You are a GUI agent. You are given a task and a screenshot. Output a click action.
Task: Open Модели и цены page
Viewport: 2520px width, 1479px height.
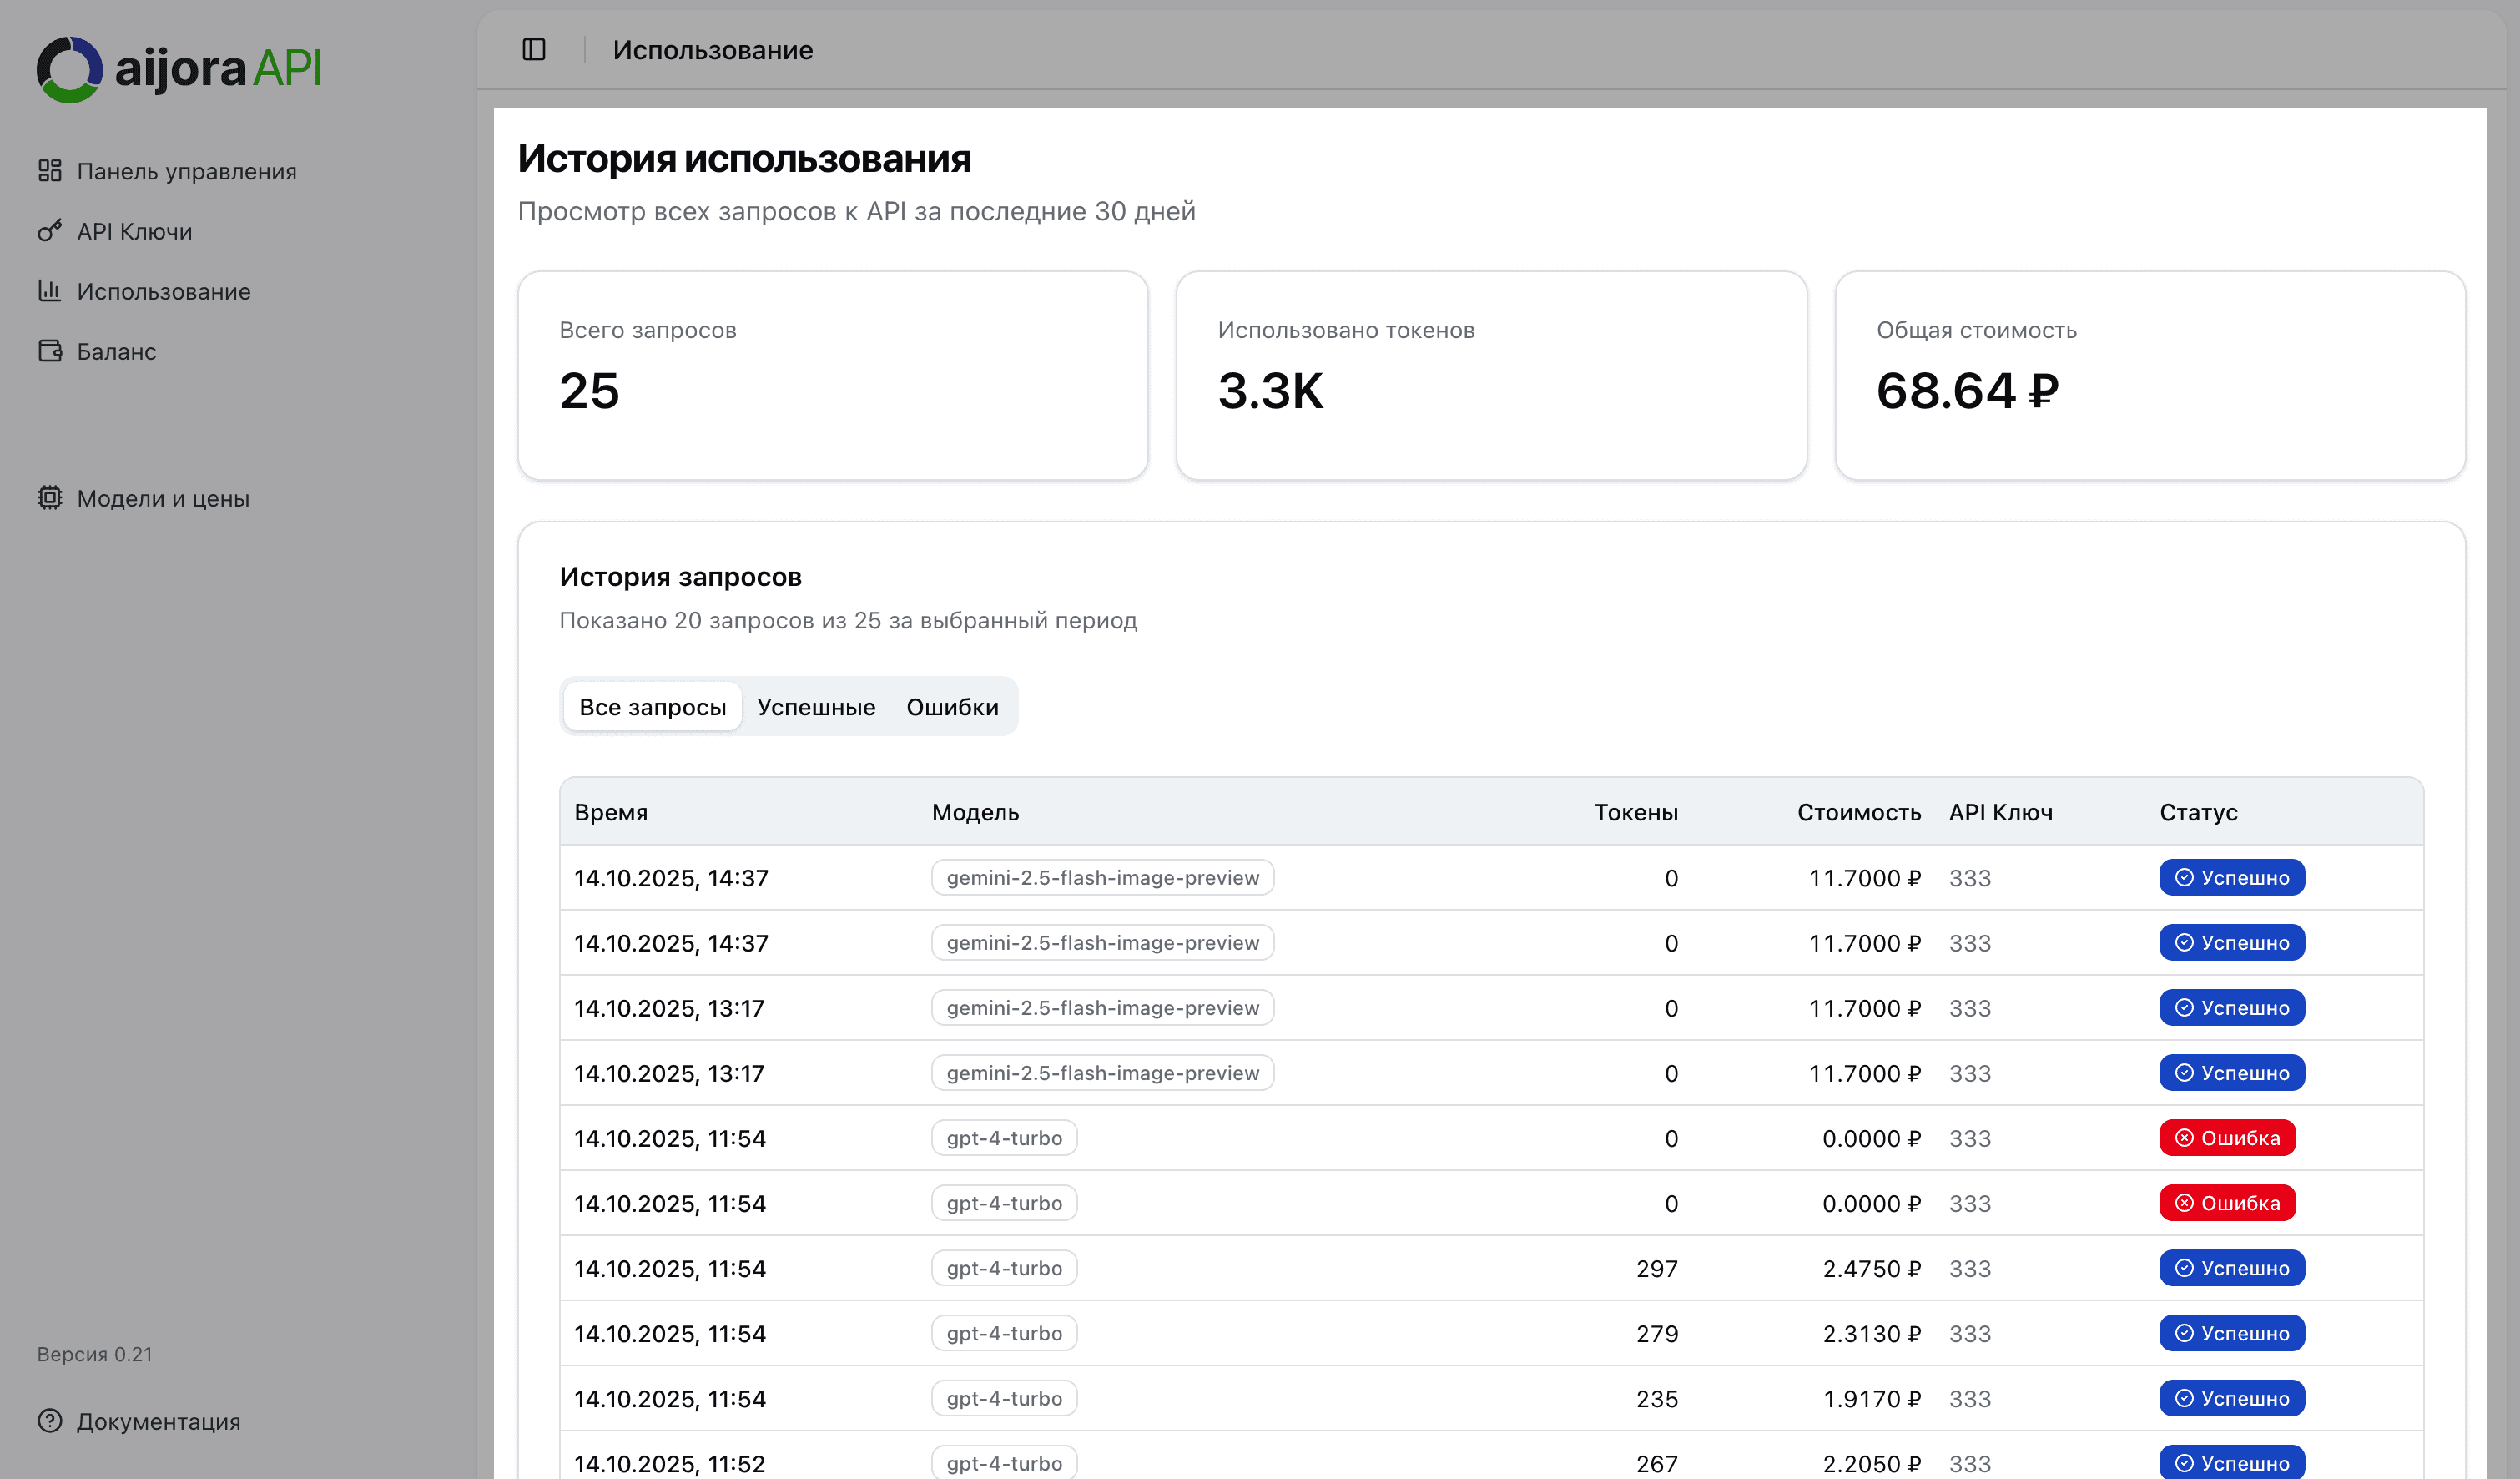(163, 498)
